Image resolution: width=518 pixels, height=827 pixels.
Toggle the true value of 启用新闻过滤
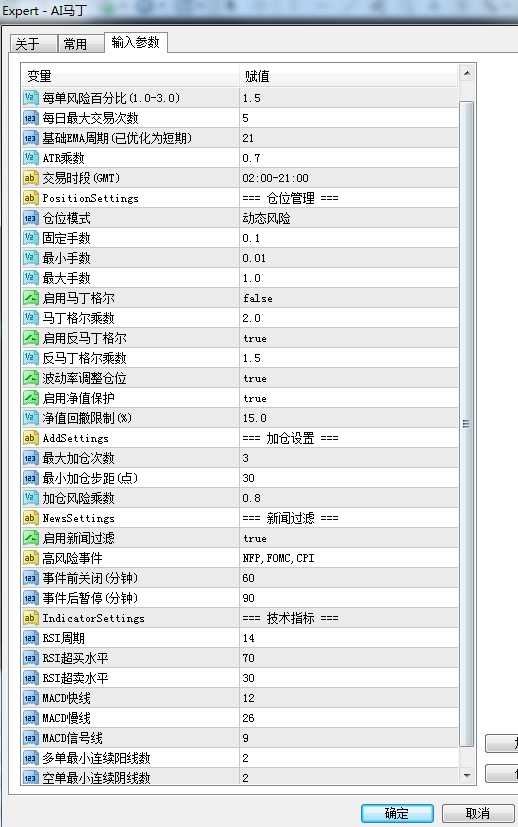(x=349, y=538)
